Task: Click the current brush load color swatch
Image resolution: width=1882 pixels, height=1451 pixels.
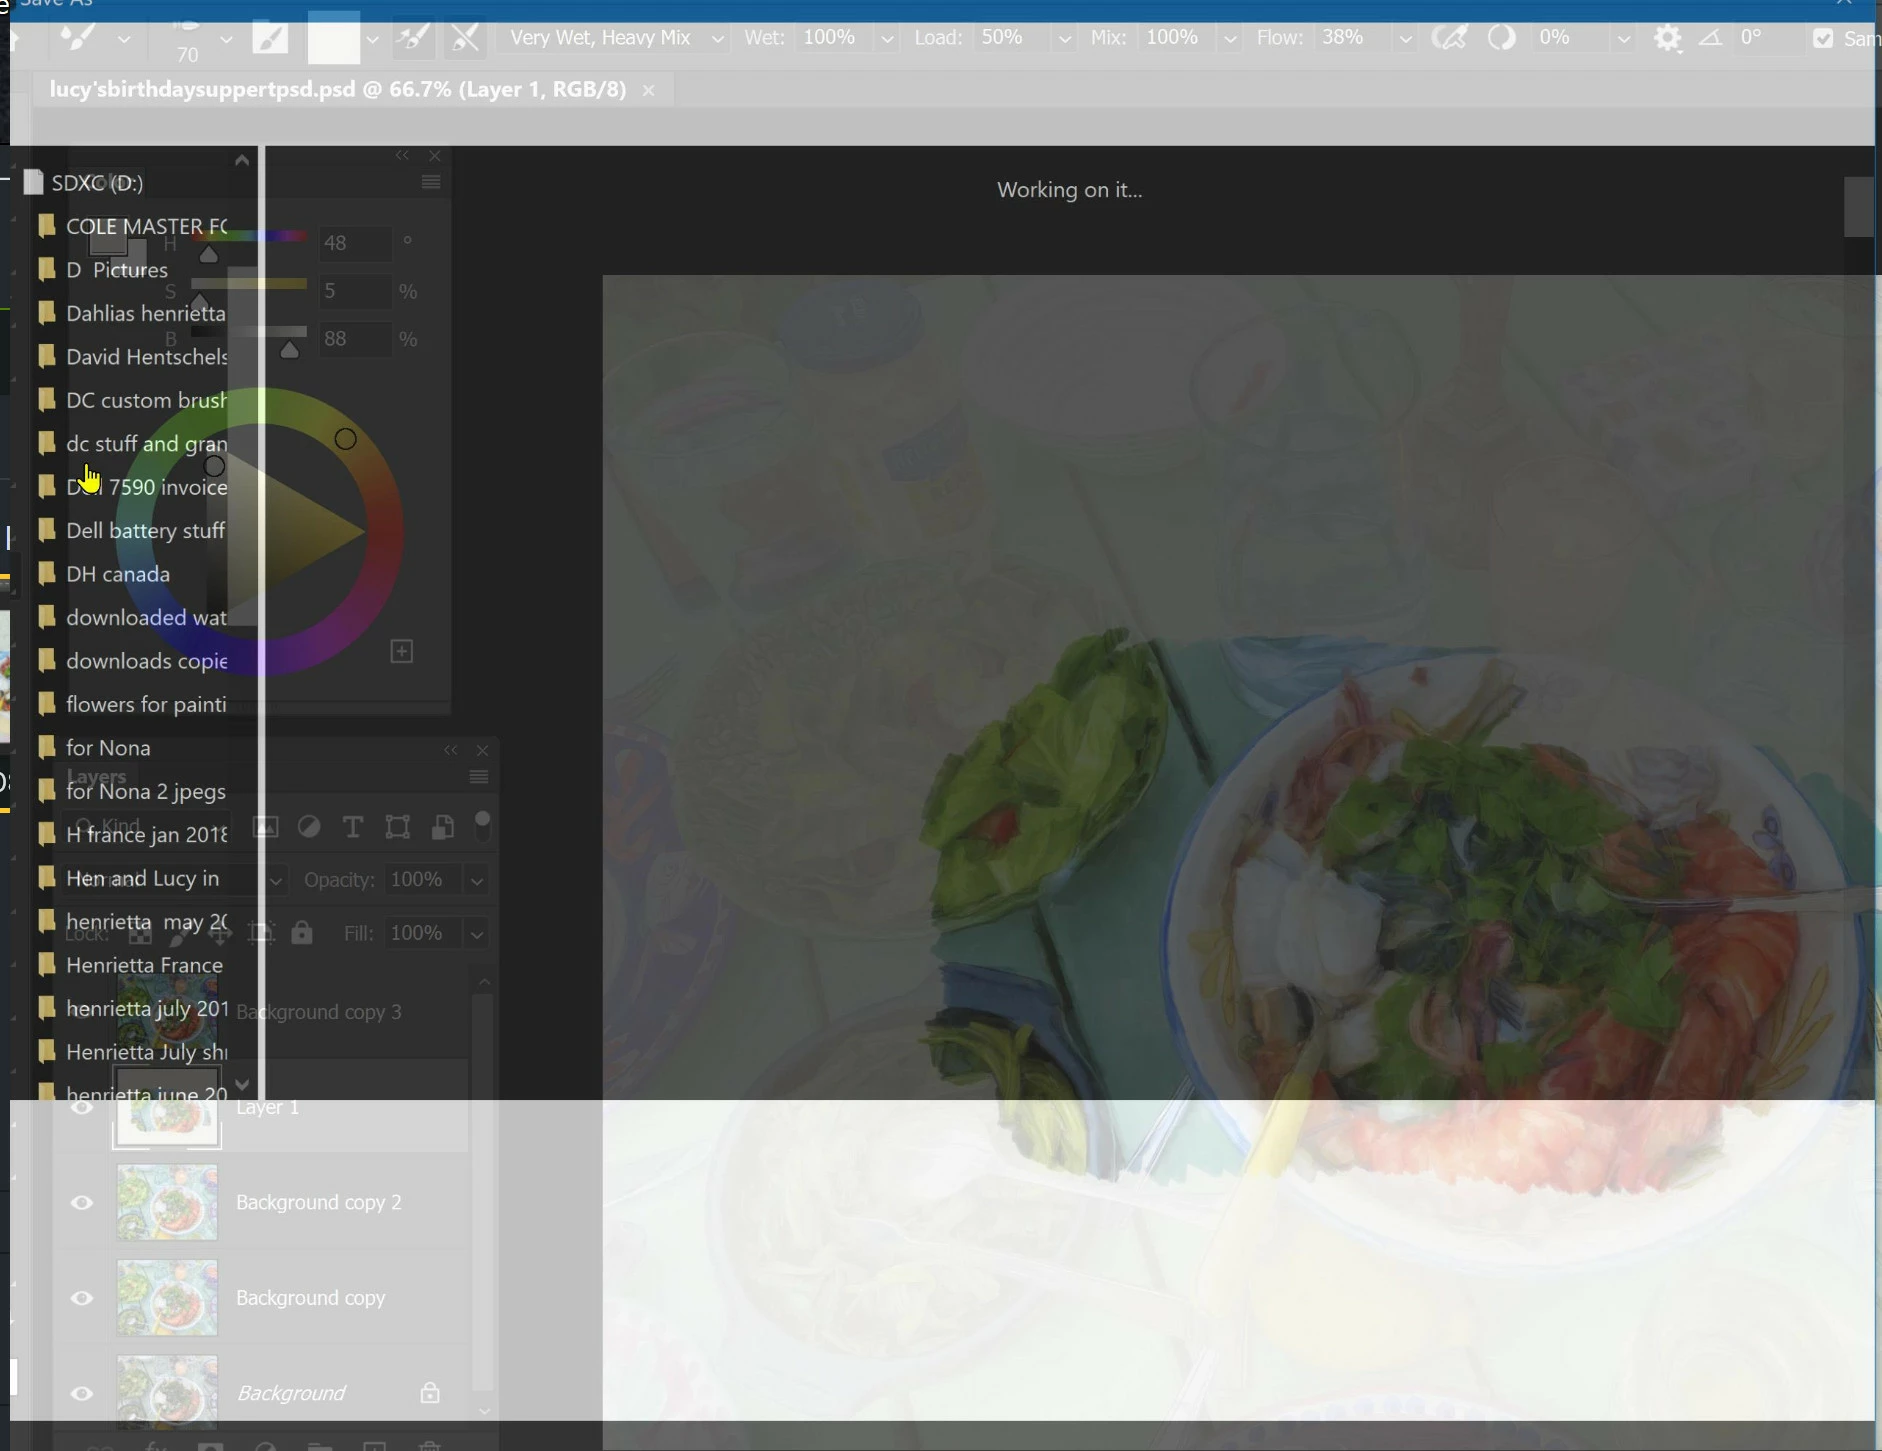Action: pos(333,39)
